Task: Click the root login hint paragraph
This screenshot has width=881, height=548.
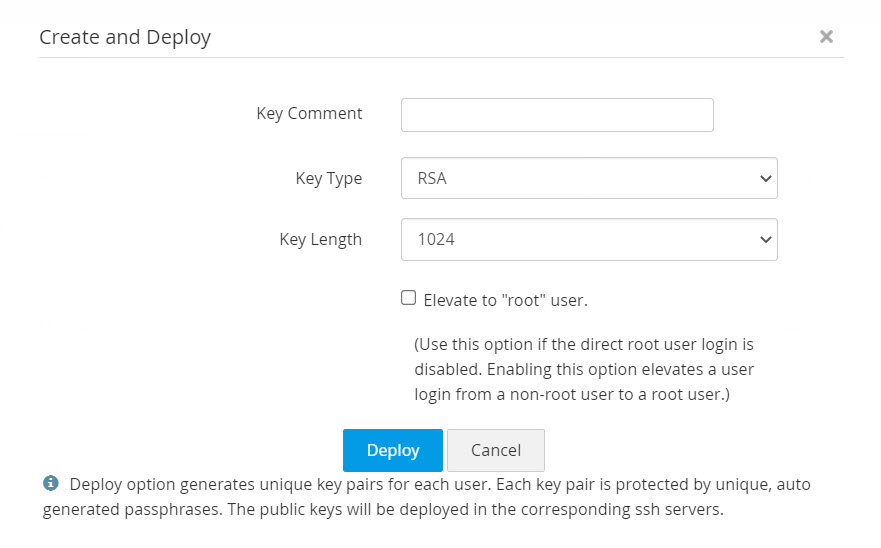Action: 585,369
